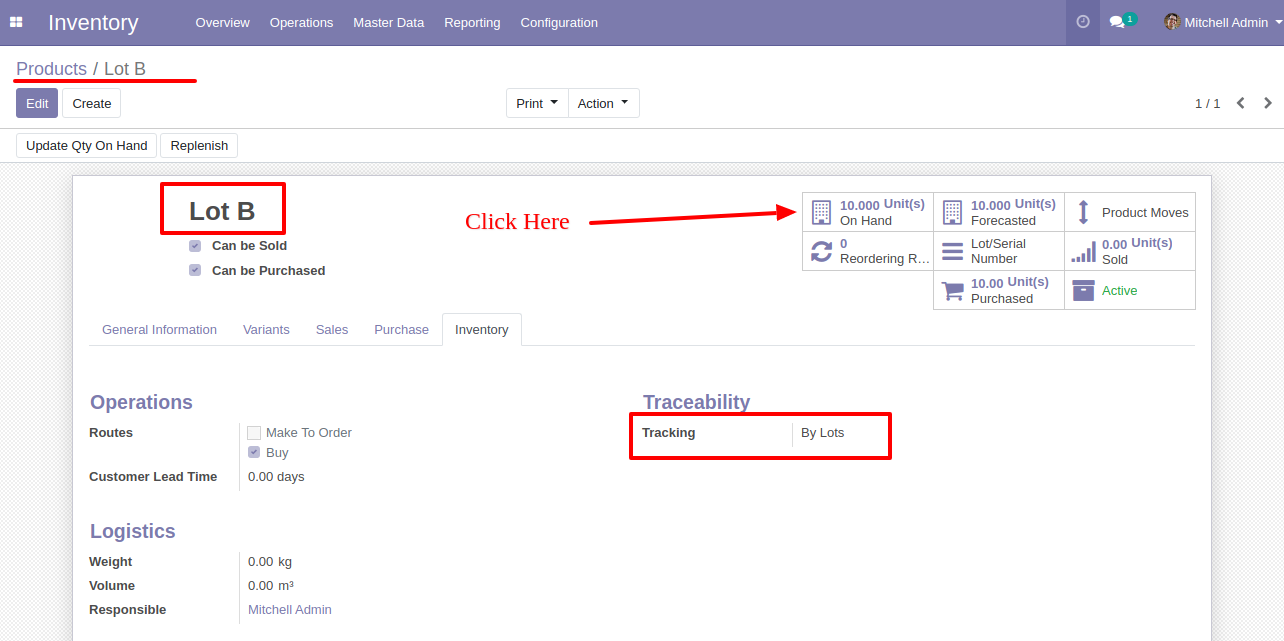Open the activities clock icon
The width and height of the screenshot is (1284, 641).
[1083, 22]
